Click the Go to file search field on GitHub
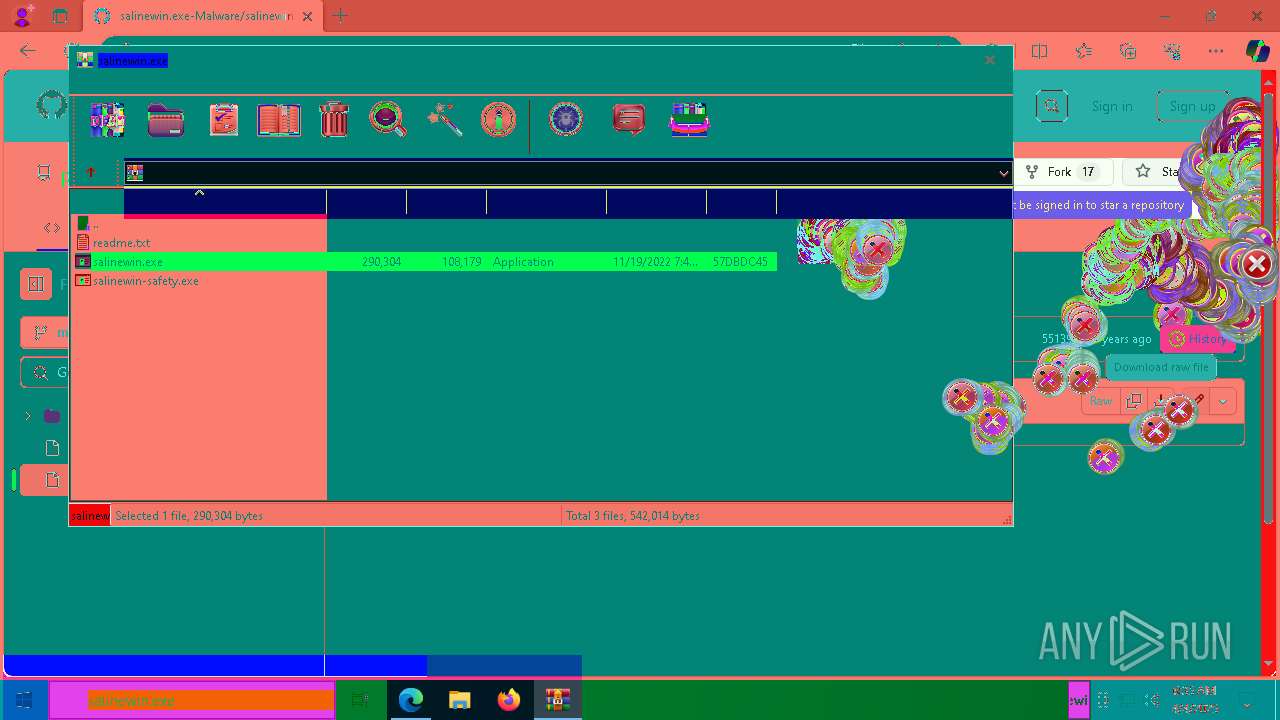The image size is (1280, 720). click(x=46, y=373)
